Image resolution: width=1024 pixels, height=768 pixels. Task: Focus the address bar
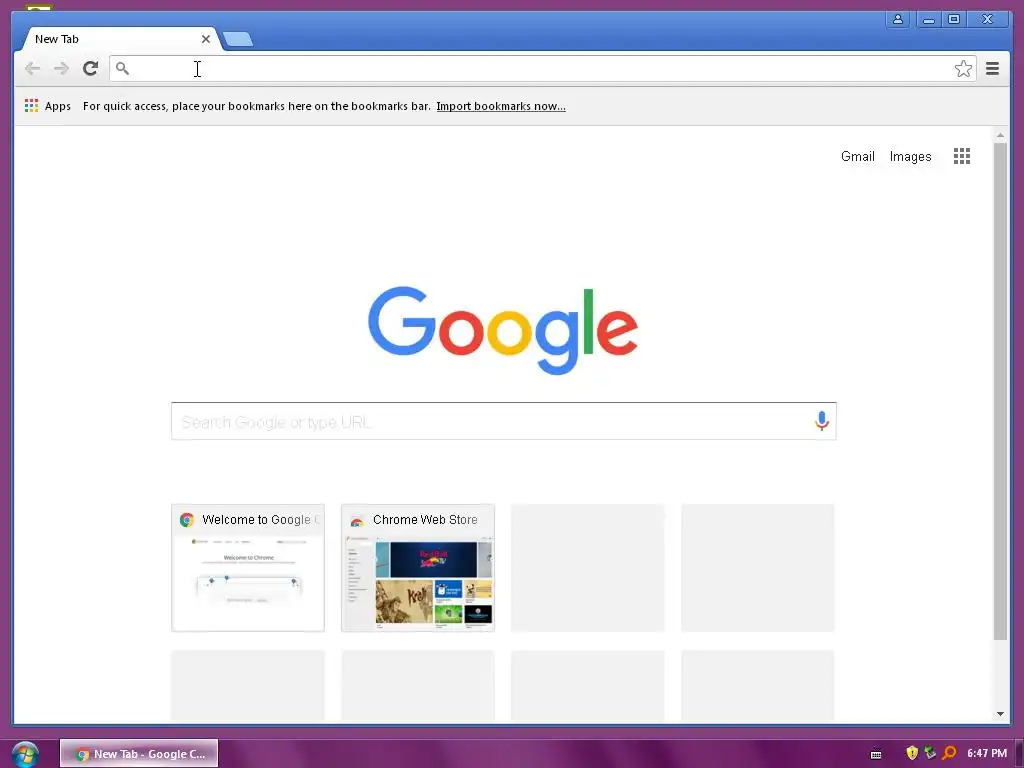pyautogui.click(x=543, y=69)
